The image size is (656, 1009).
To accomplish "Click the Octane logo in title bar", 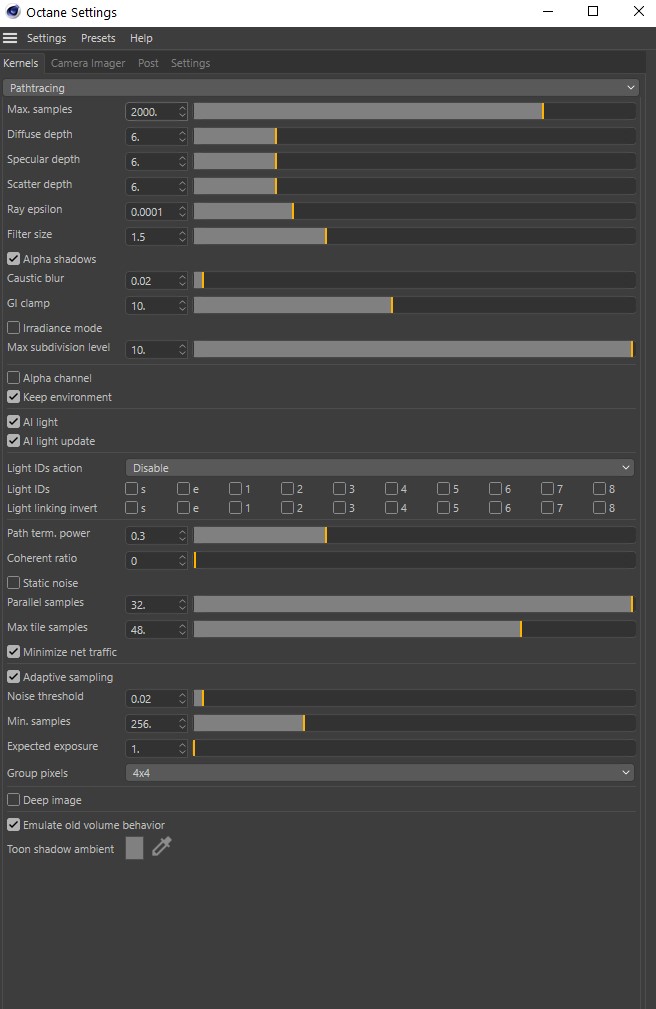I will coord(11,12).
